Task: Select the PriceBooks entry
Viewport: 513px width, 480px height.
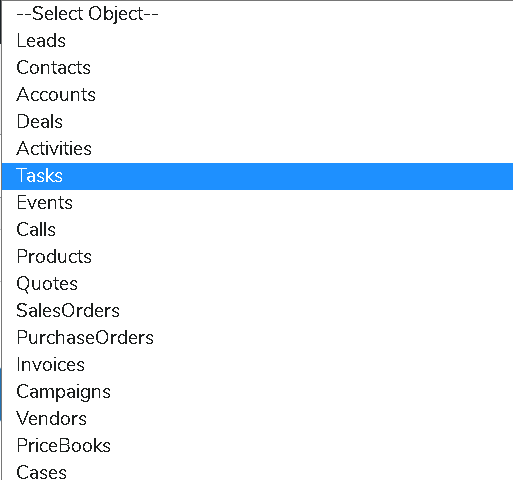Action: click(257, 446)
